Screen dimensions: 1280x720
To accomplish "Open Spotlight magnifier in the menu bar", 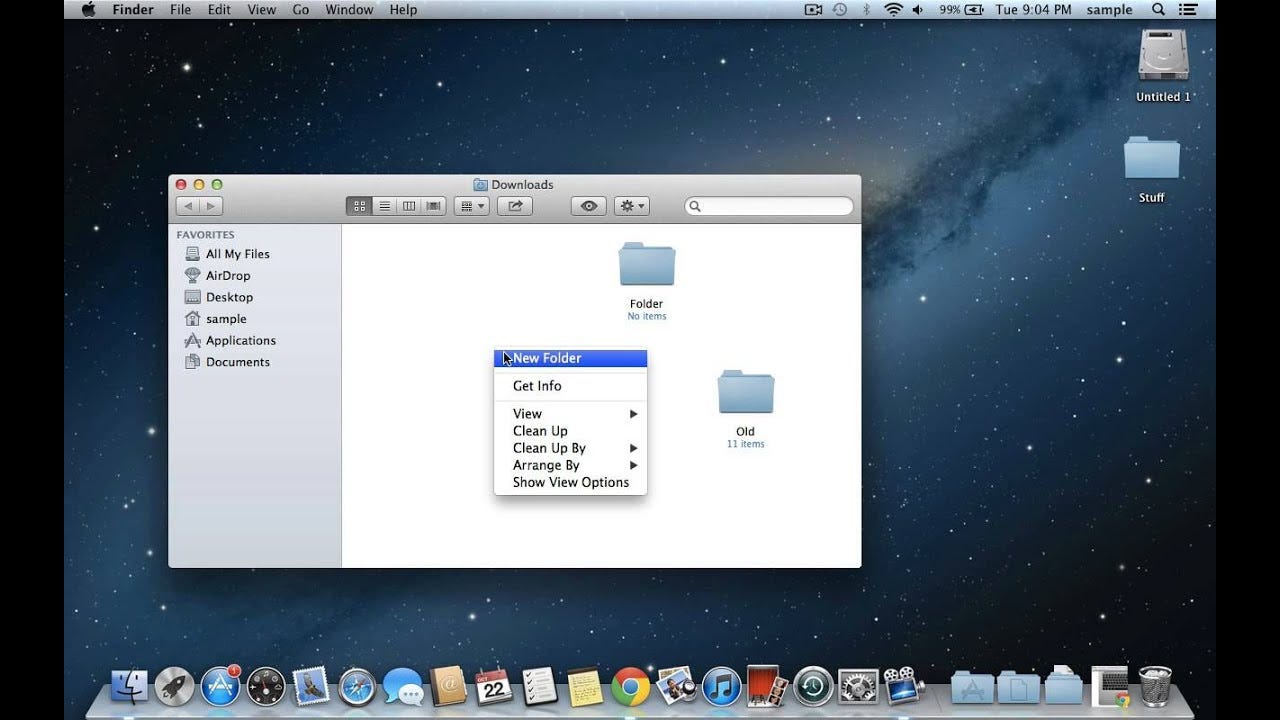I will [x=1159, y=10].
